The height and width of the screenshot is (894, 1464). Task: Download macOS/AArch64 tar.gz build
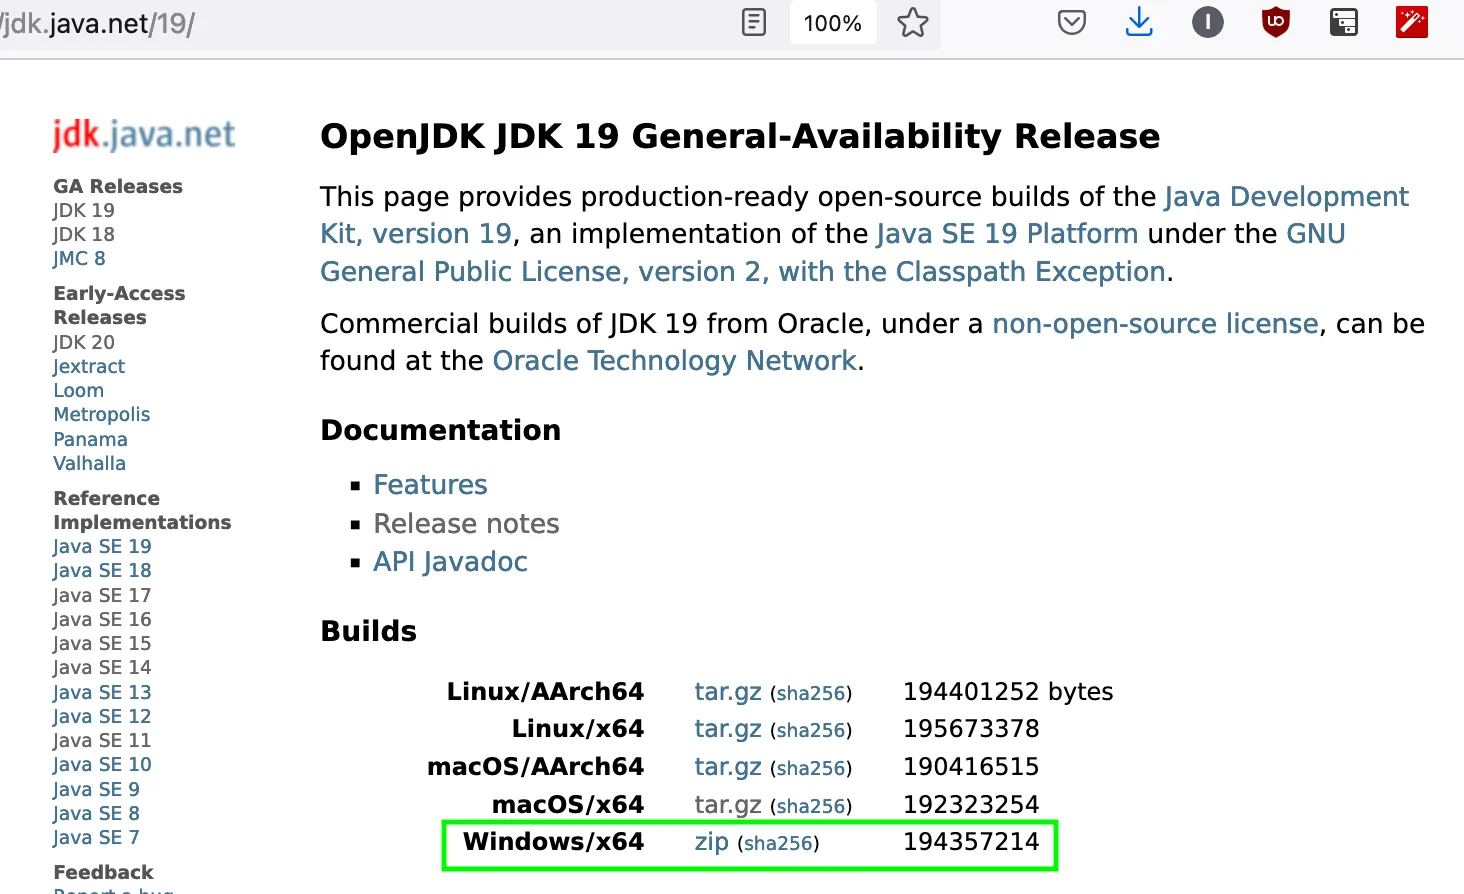728,767
